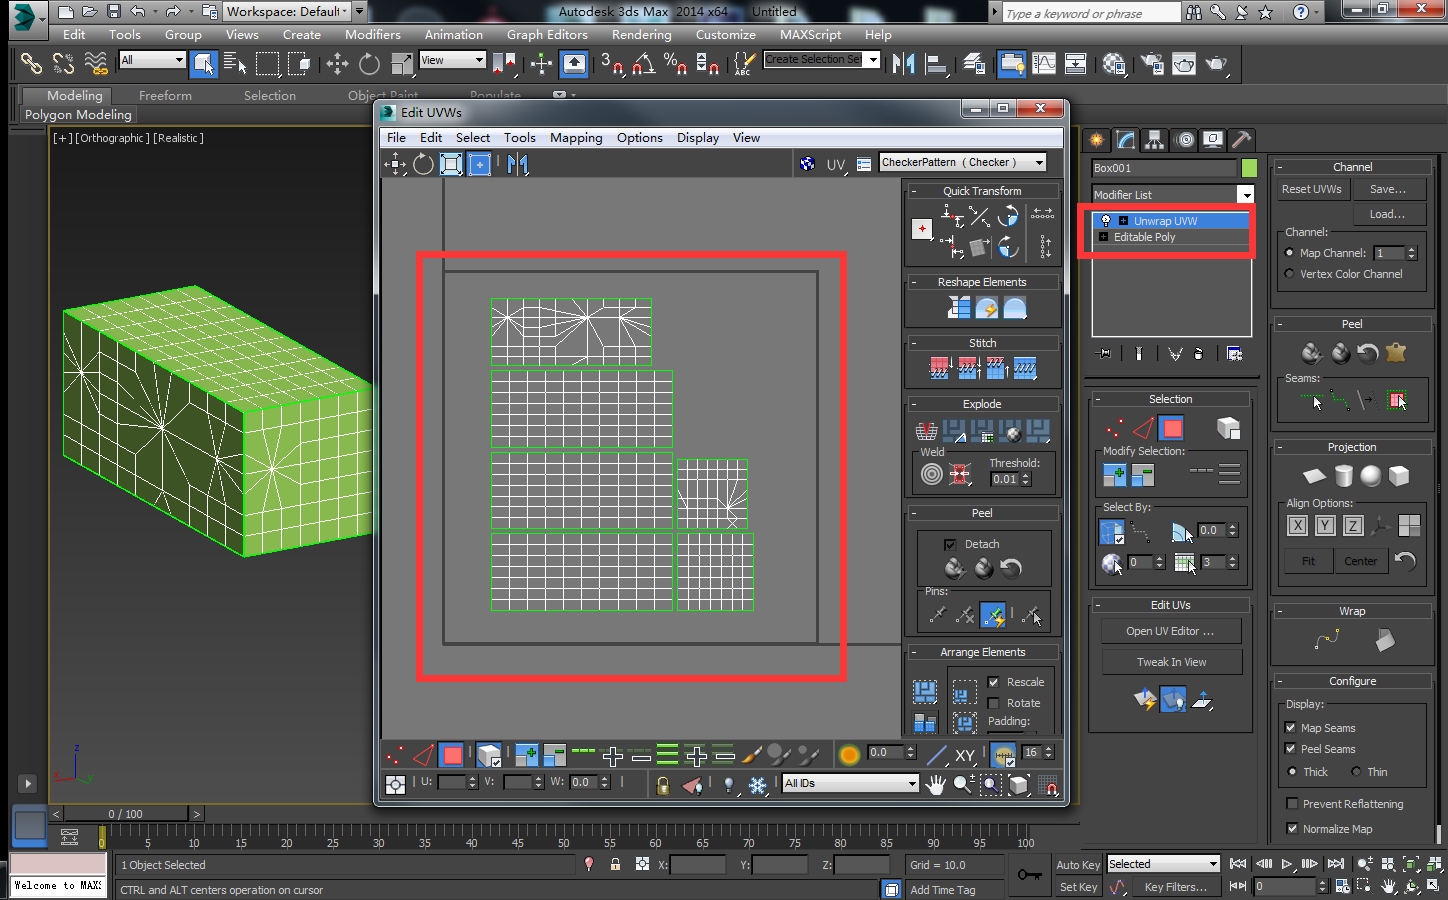Click the Tweak In View button
The width and height of the screenshot is (1448, 900).
coord(1172,662)
